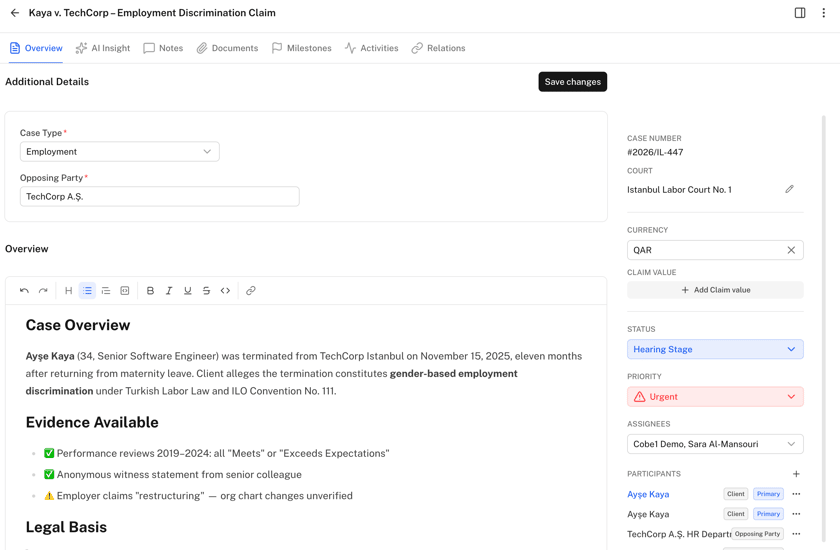This screenshot has width=840, height=550.
Task: Toggle strikethrough formatting
Action: coord(206,291)
